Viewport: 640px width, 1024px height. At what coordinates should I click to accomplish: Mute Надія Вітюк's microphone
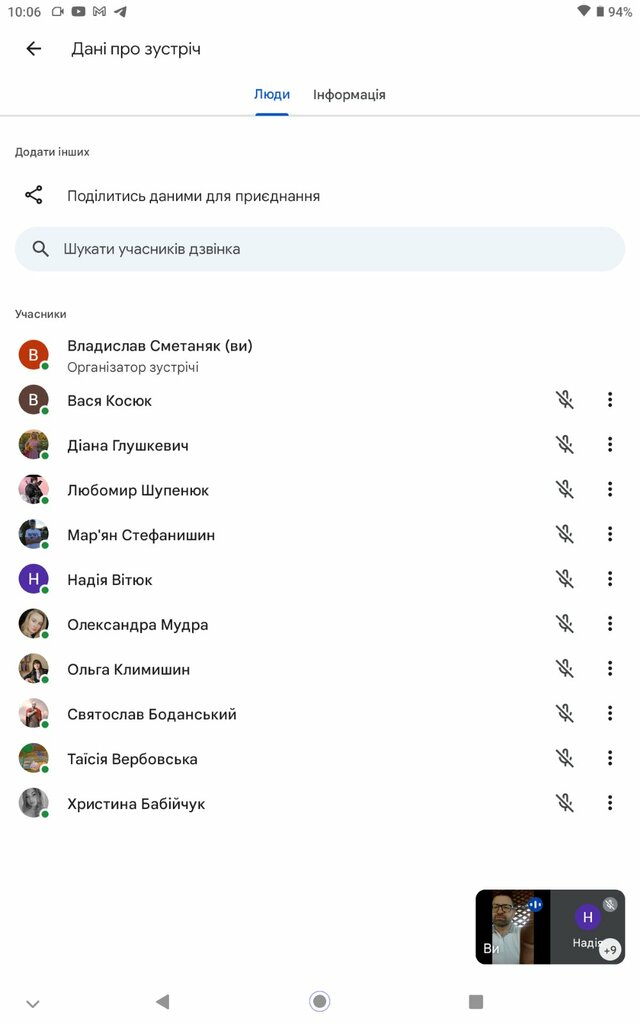[x=565, y=579]
